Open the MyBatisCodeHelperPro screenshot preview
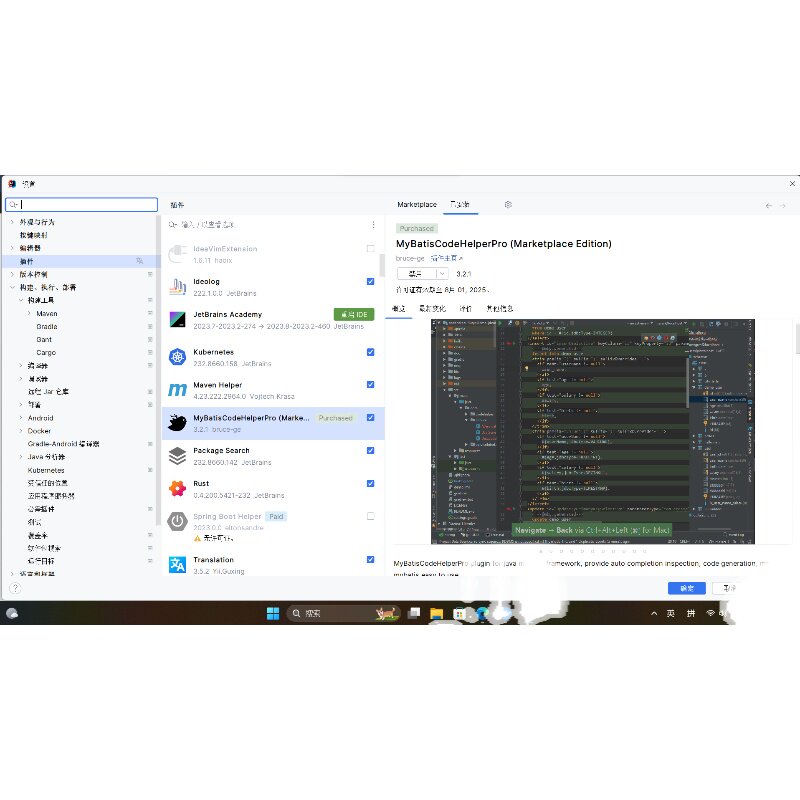This screenshot has height=800, width=800. (x=592, y=432)
